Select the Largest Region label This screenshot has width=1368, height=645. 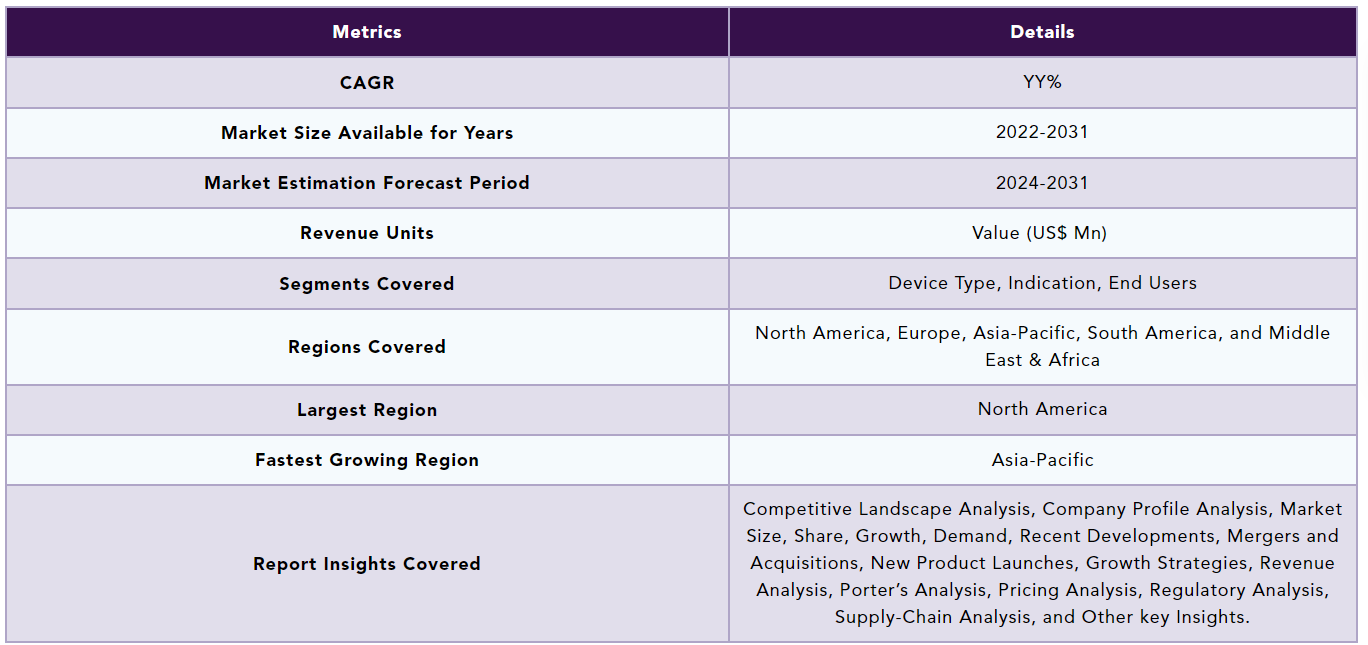pos(367,410)
